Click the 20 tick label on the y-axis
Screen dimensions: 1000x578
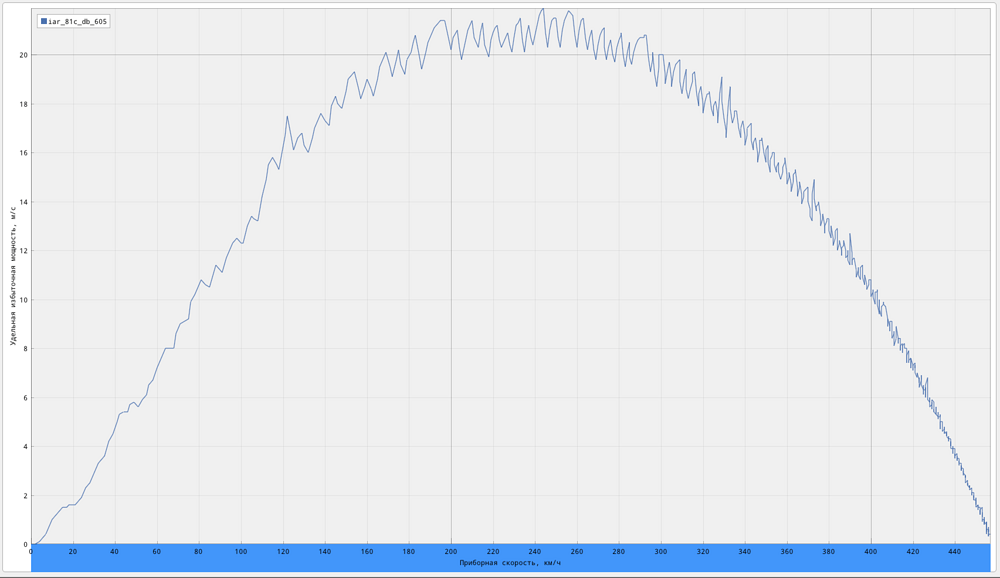(x=24, y=55)
